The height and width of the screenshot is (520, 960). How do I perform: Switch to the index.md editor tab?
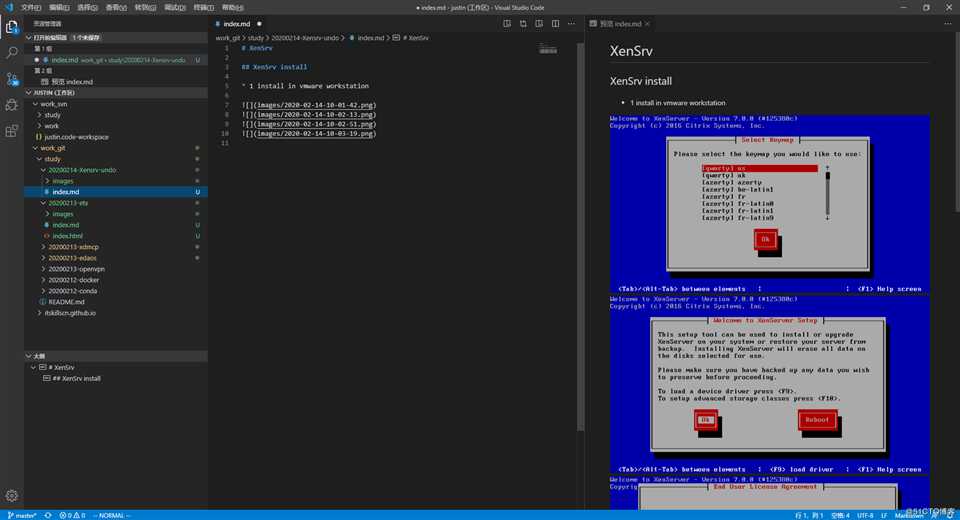[236, 24]
